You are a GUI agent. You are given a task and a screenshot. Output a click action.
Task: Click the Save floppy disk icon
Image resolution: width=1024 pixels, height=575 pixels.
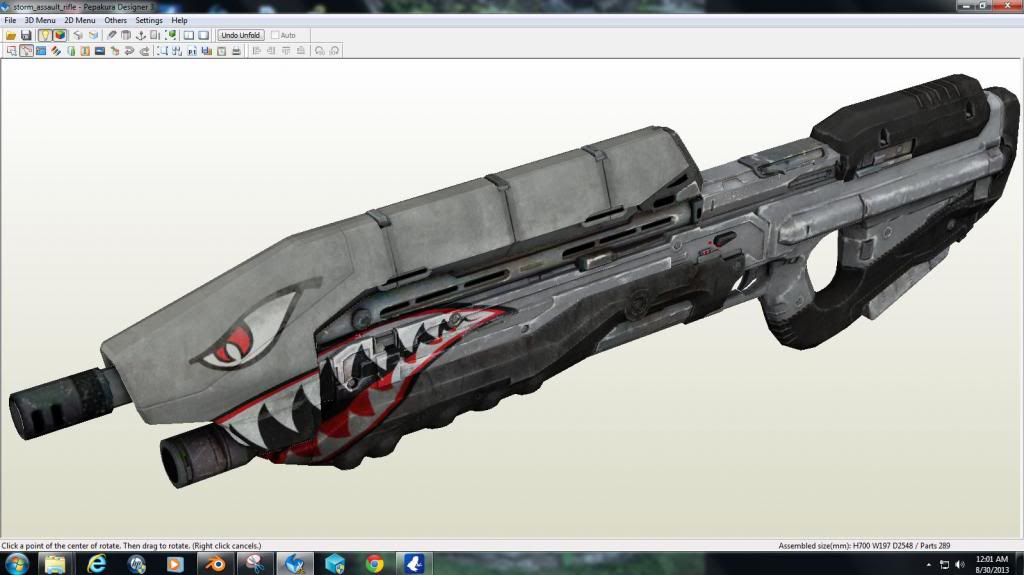tap(26, 35)
